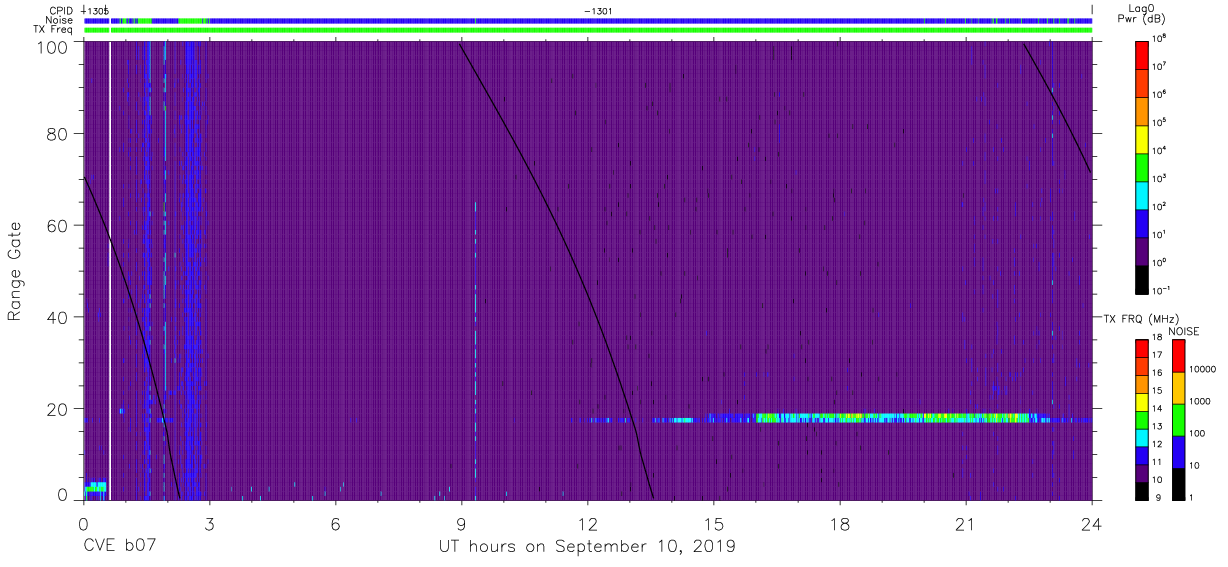
Task: Click the green segment of the NOISE colorbar
Action: [1178, 419]
